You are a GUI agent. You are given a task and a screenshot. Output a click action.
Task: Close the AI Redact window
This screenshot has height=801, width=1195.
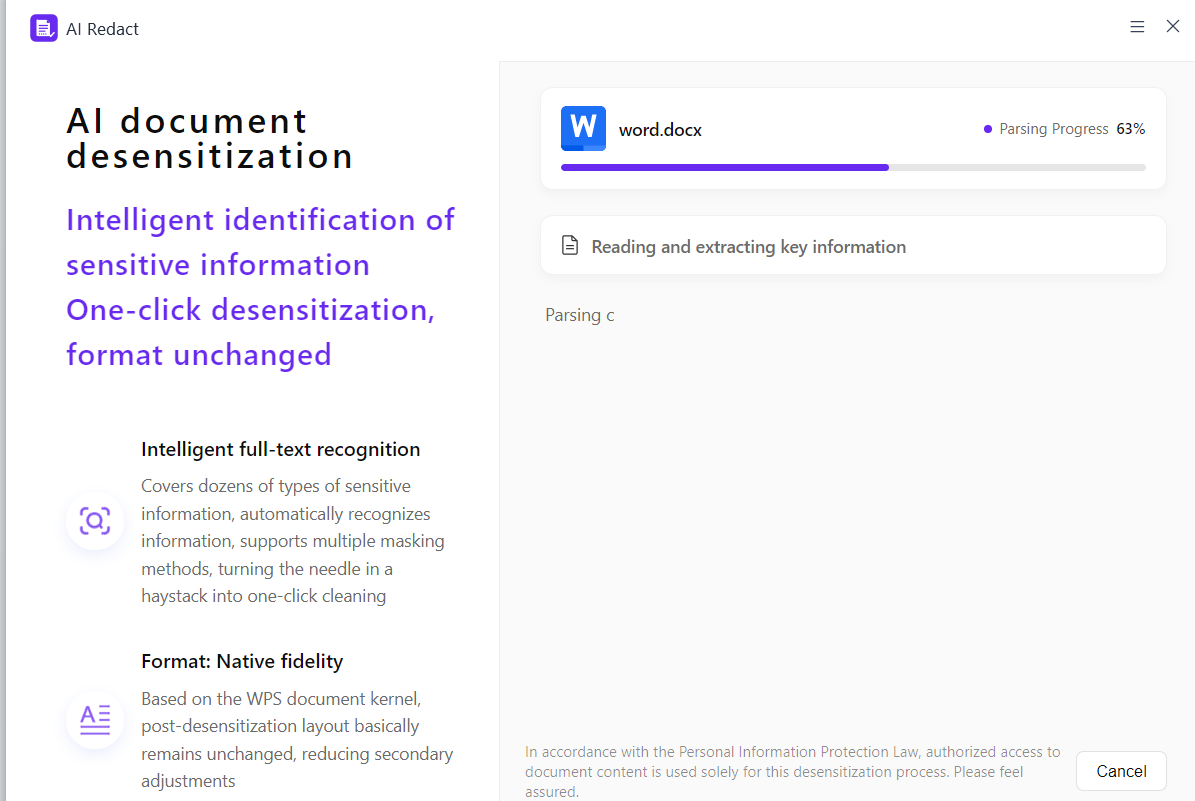(1173, 27)
